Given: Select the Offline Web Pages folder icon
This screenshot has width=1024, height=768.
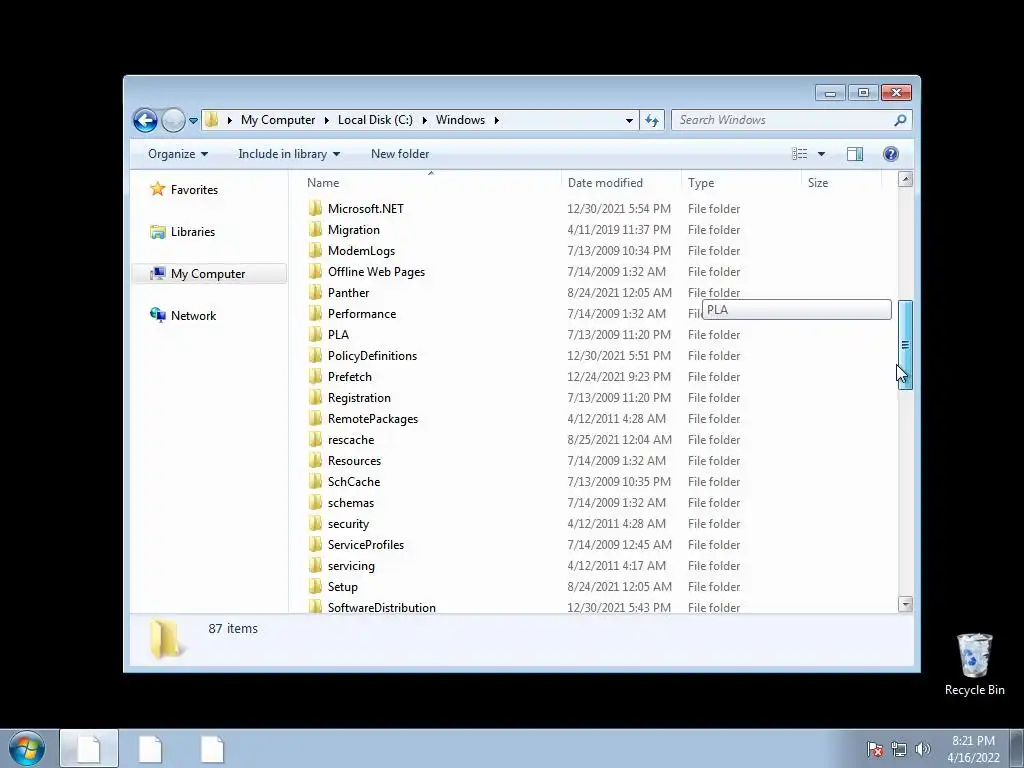Looking at the screenshot, I should click(315, 271).
